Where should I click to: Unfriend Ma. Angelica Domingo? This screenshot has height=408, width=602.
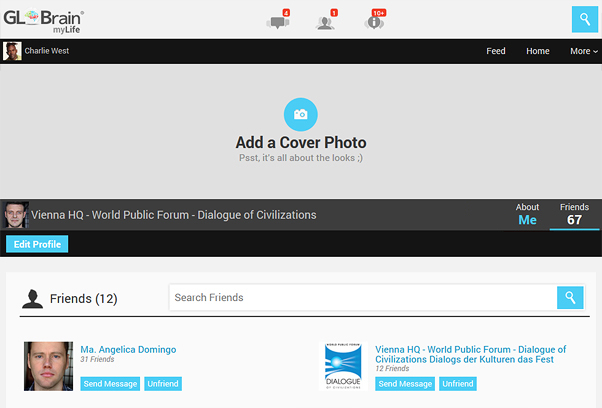(163, 384)
